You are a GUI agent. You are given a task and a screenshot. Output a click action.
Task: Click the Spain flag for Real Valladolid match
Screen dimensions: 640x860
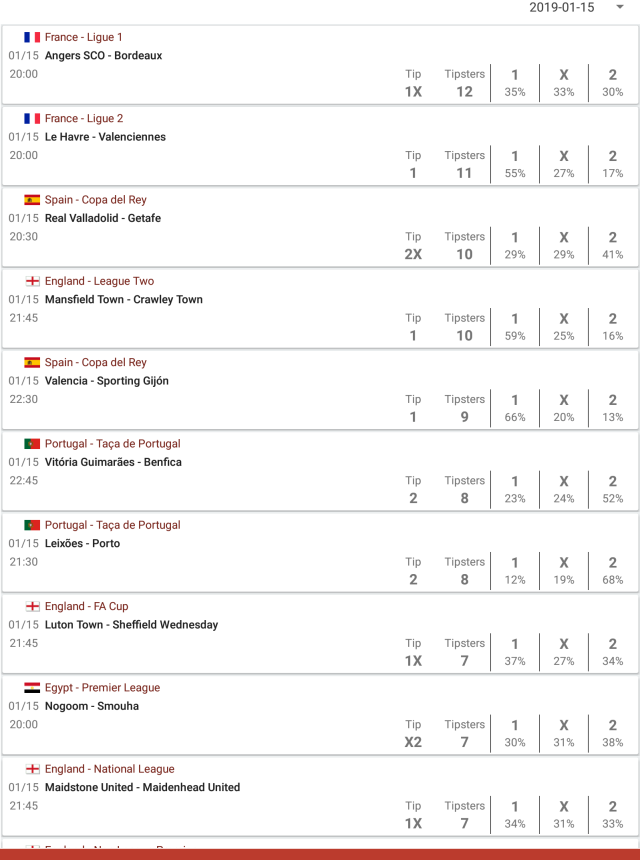coord(32,200)
